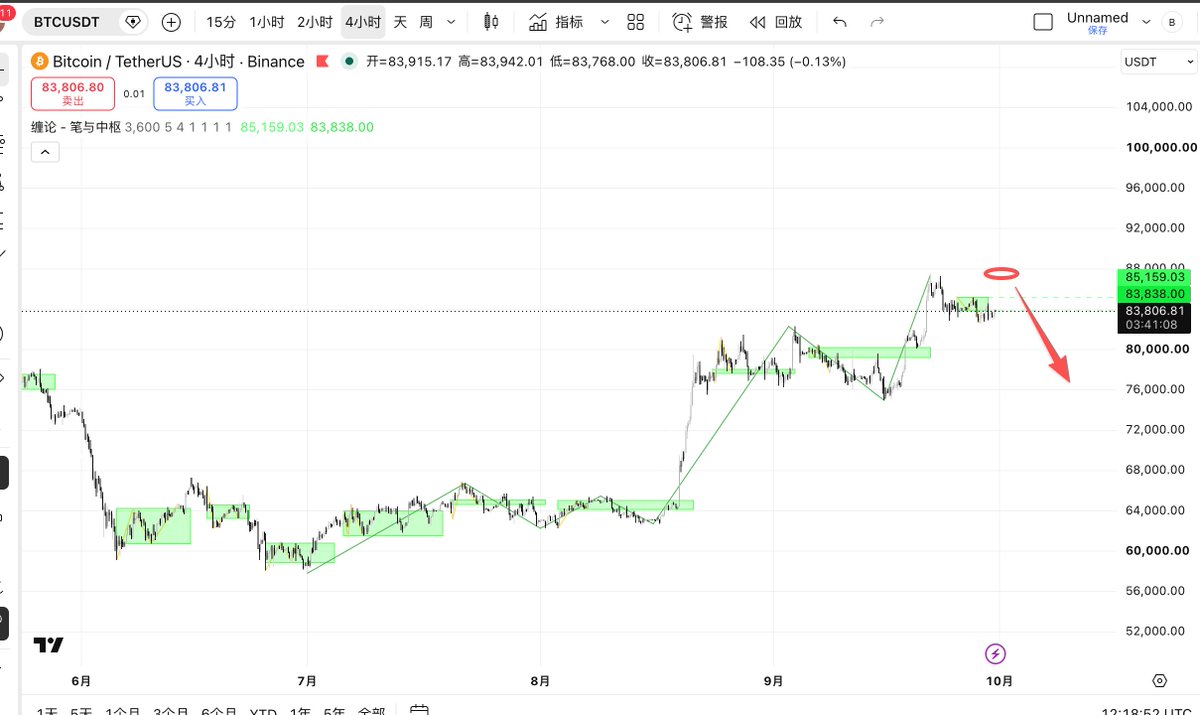The image size is (1200, 715).
Task: Click the 高=83,942.01 high value
Action: 501,62
